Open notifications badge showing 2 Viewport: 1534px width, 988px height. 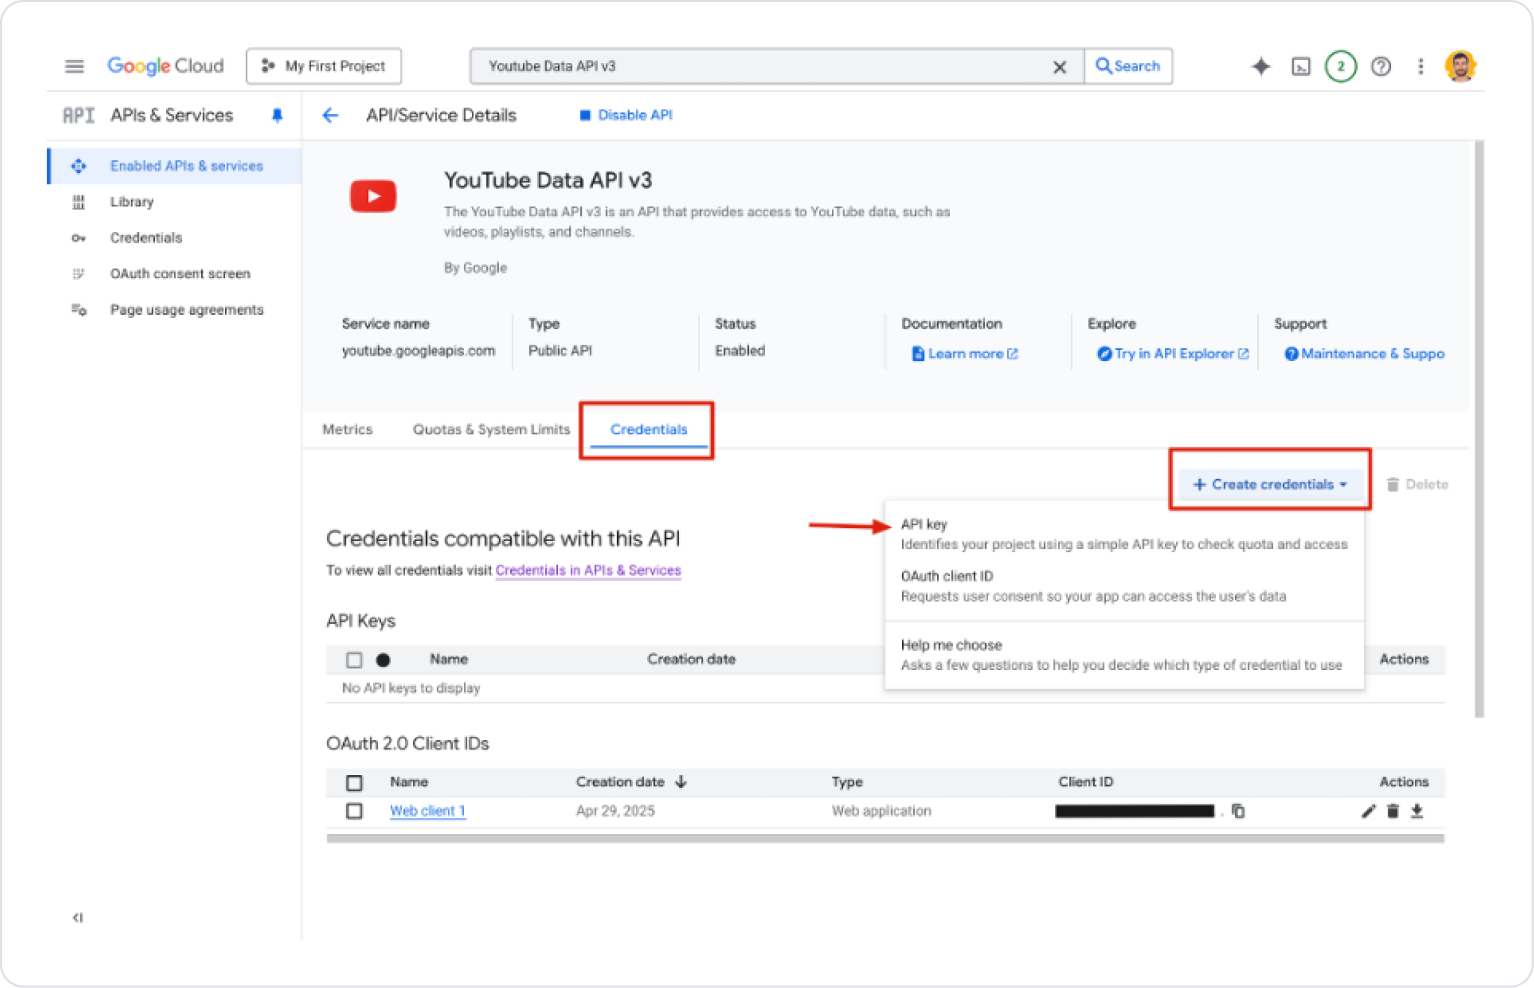1341,67
